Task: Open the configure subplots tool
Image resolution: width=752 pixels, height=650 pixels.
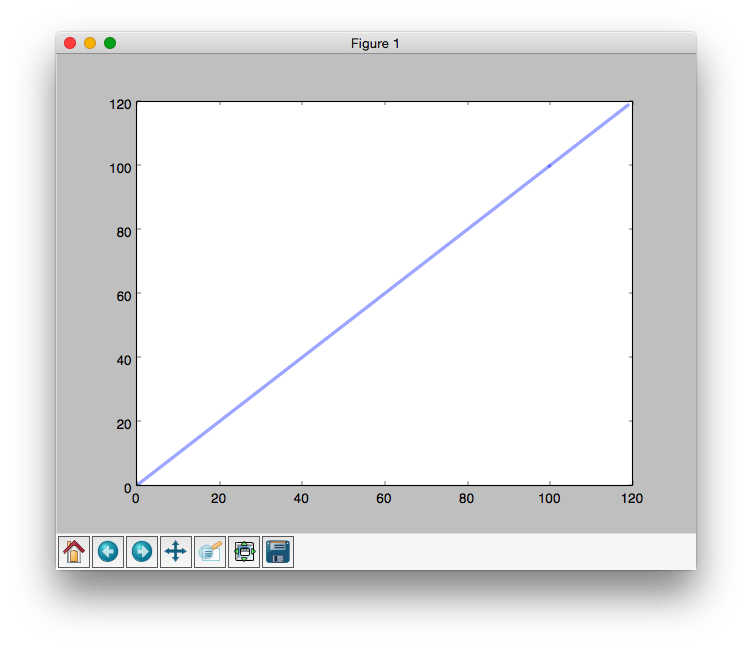Action: tap(244, 552)
